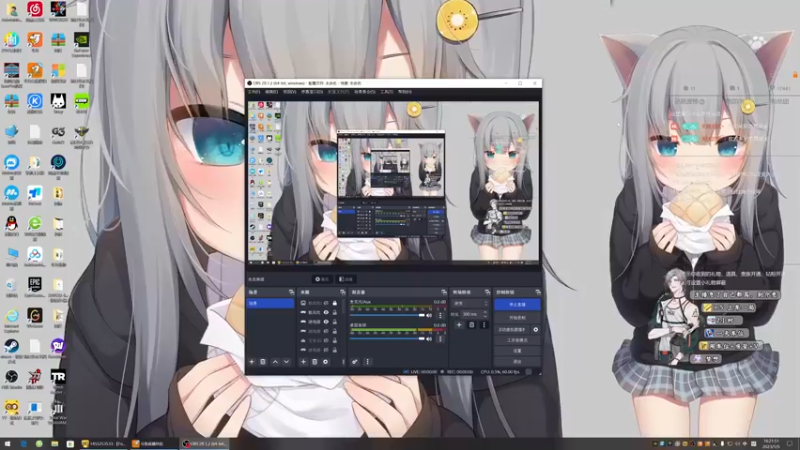The image size is (800, 450).
Task: Mute the Desktop Audio speaker icon
Action: coord(429,338)
